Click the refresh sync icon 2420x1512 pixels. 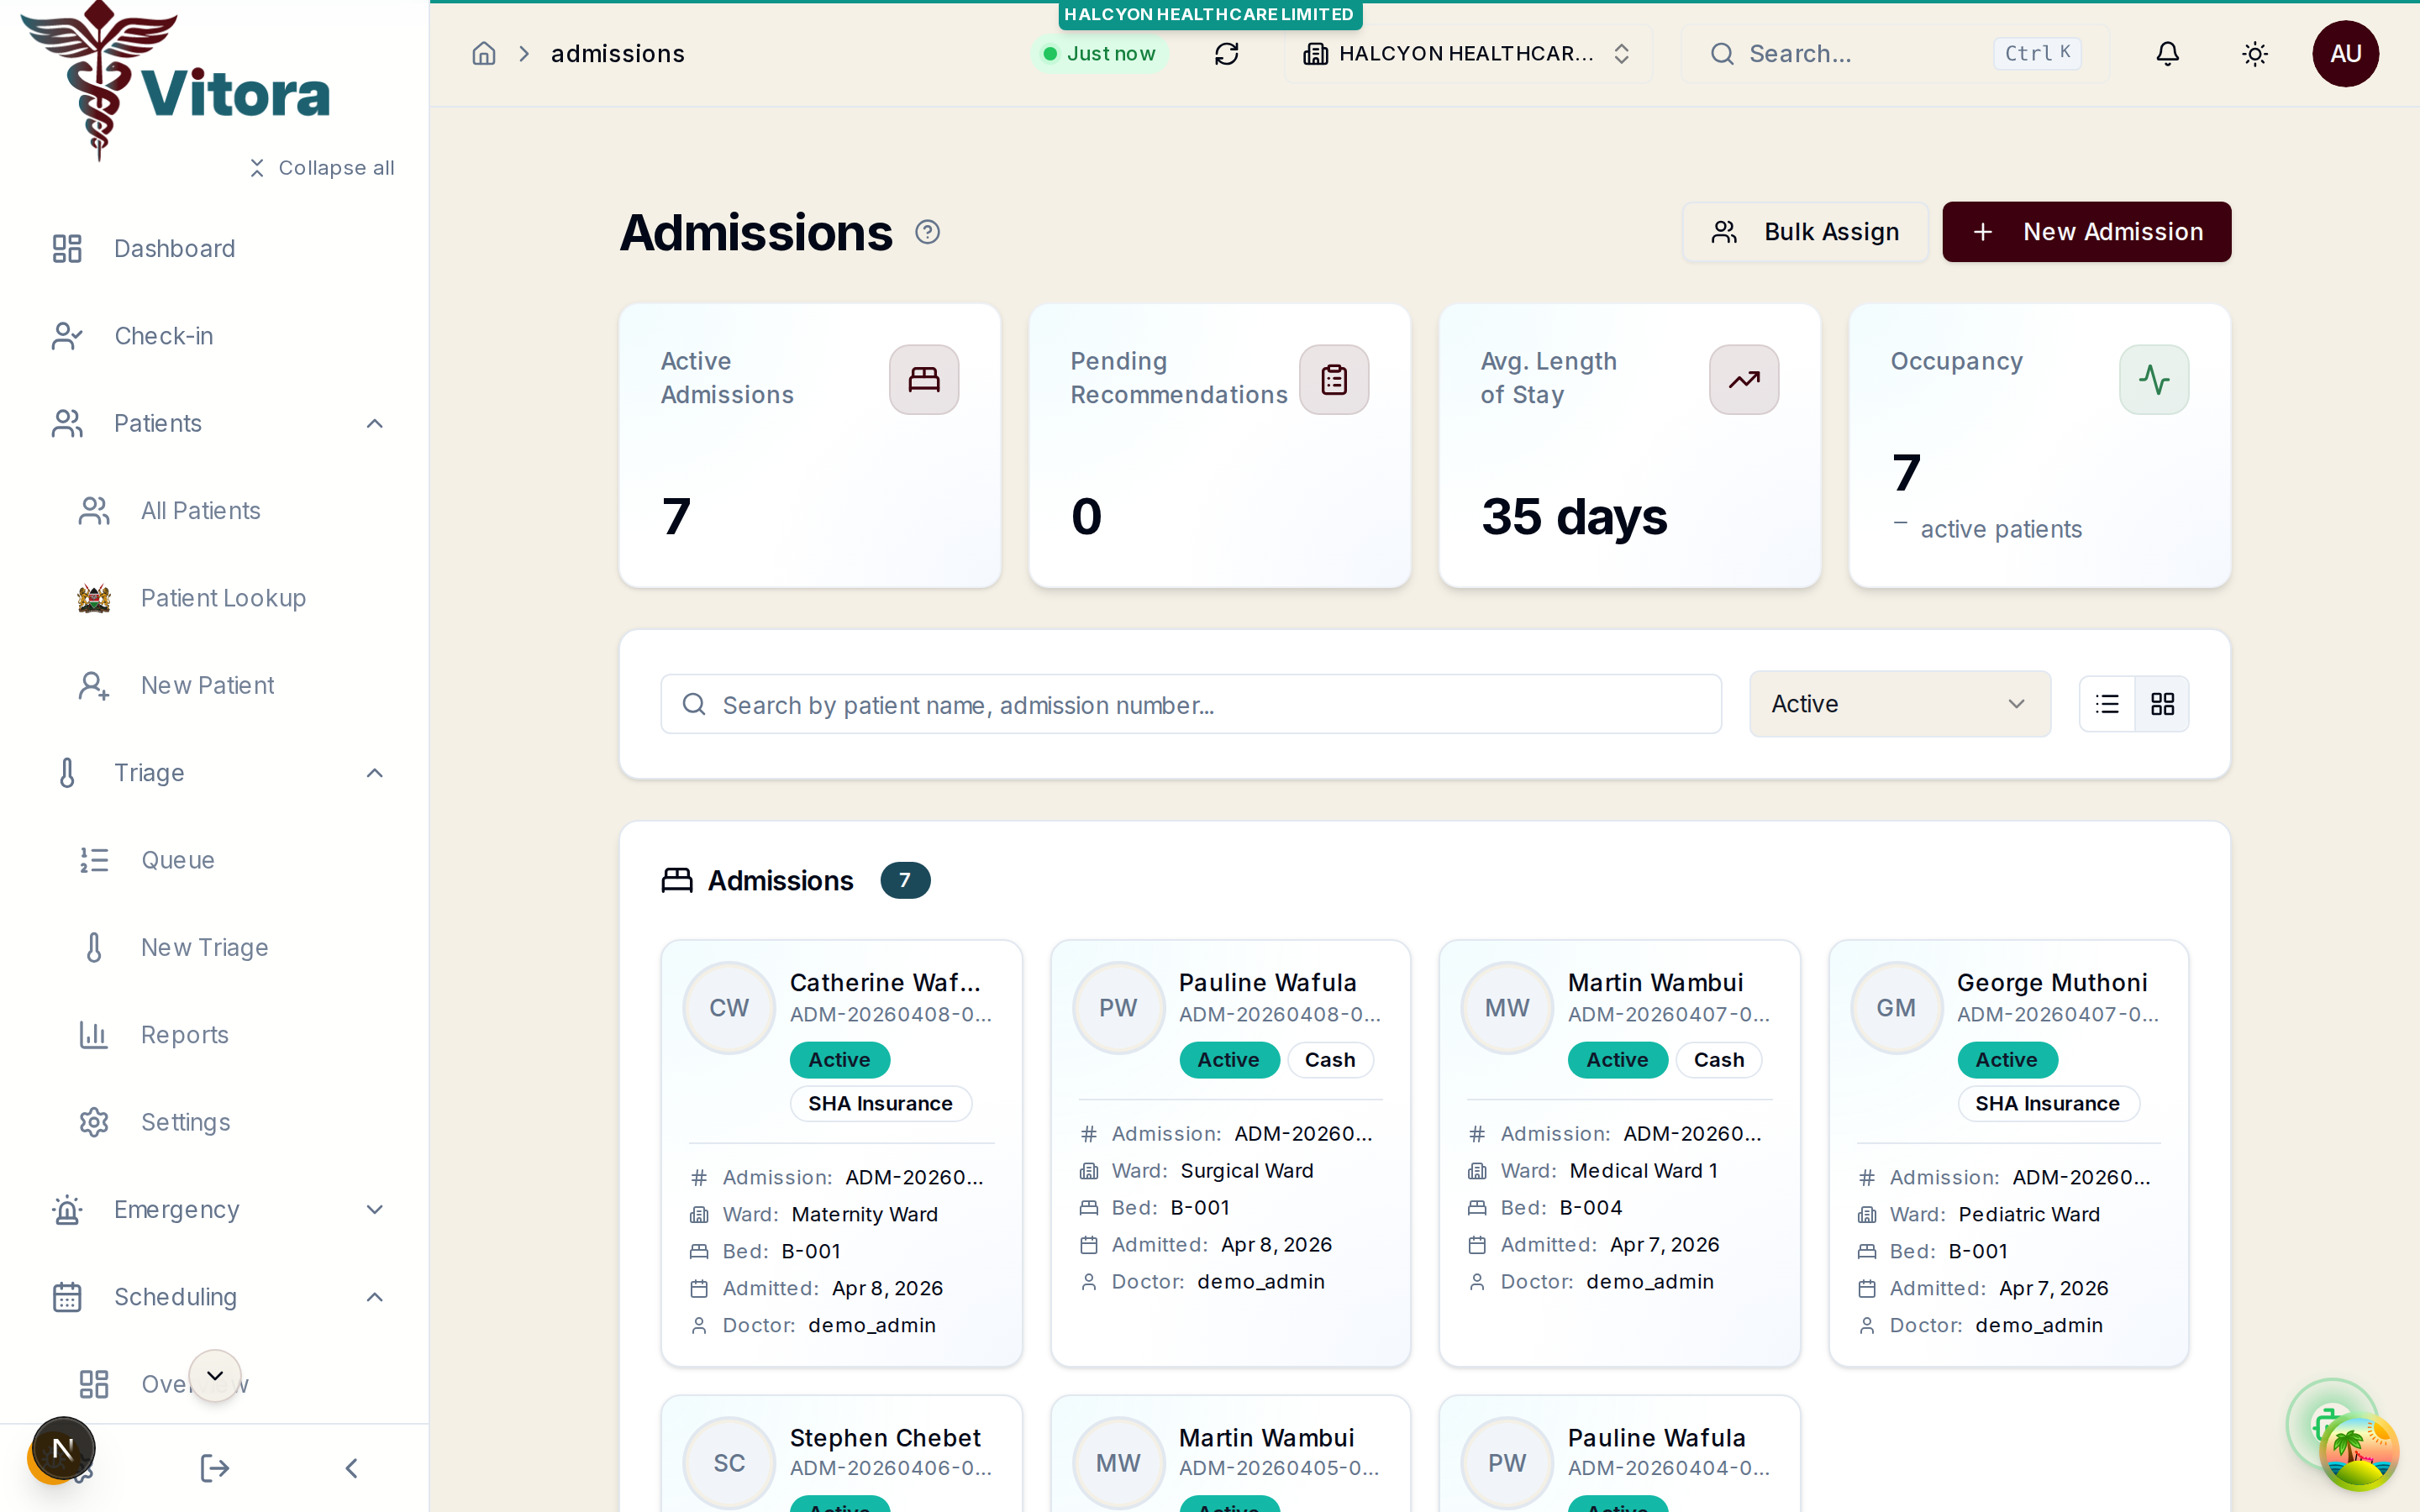1226,54
